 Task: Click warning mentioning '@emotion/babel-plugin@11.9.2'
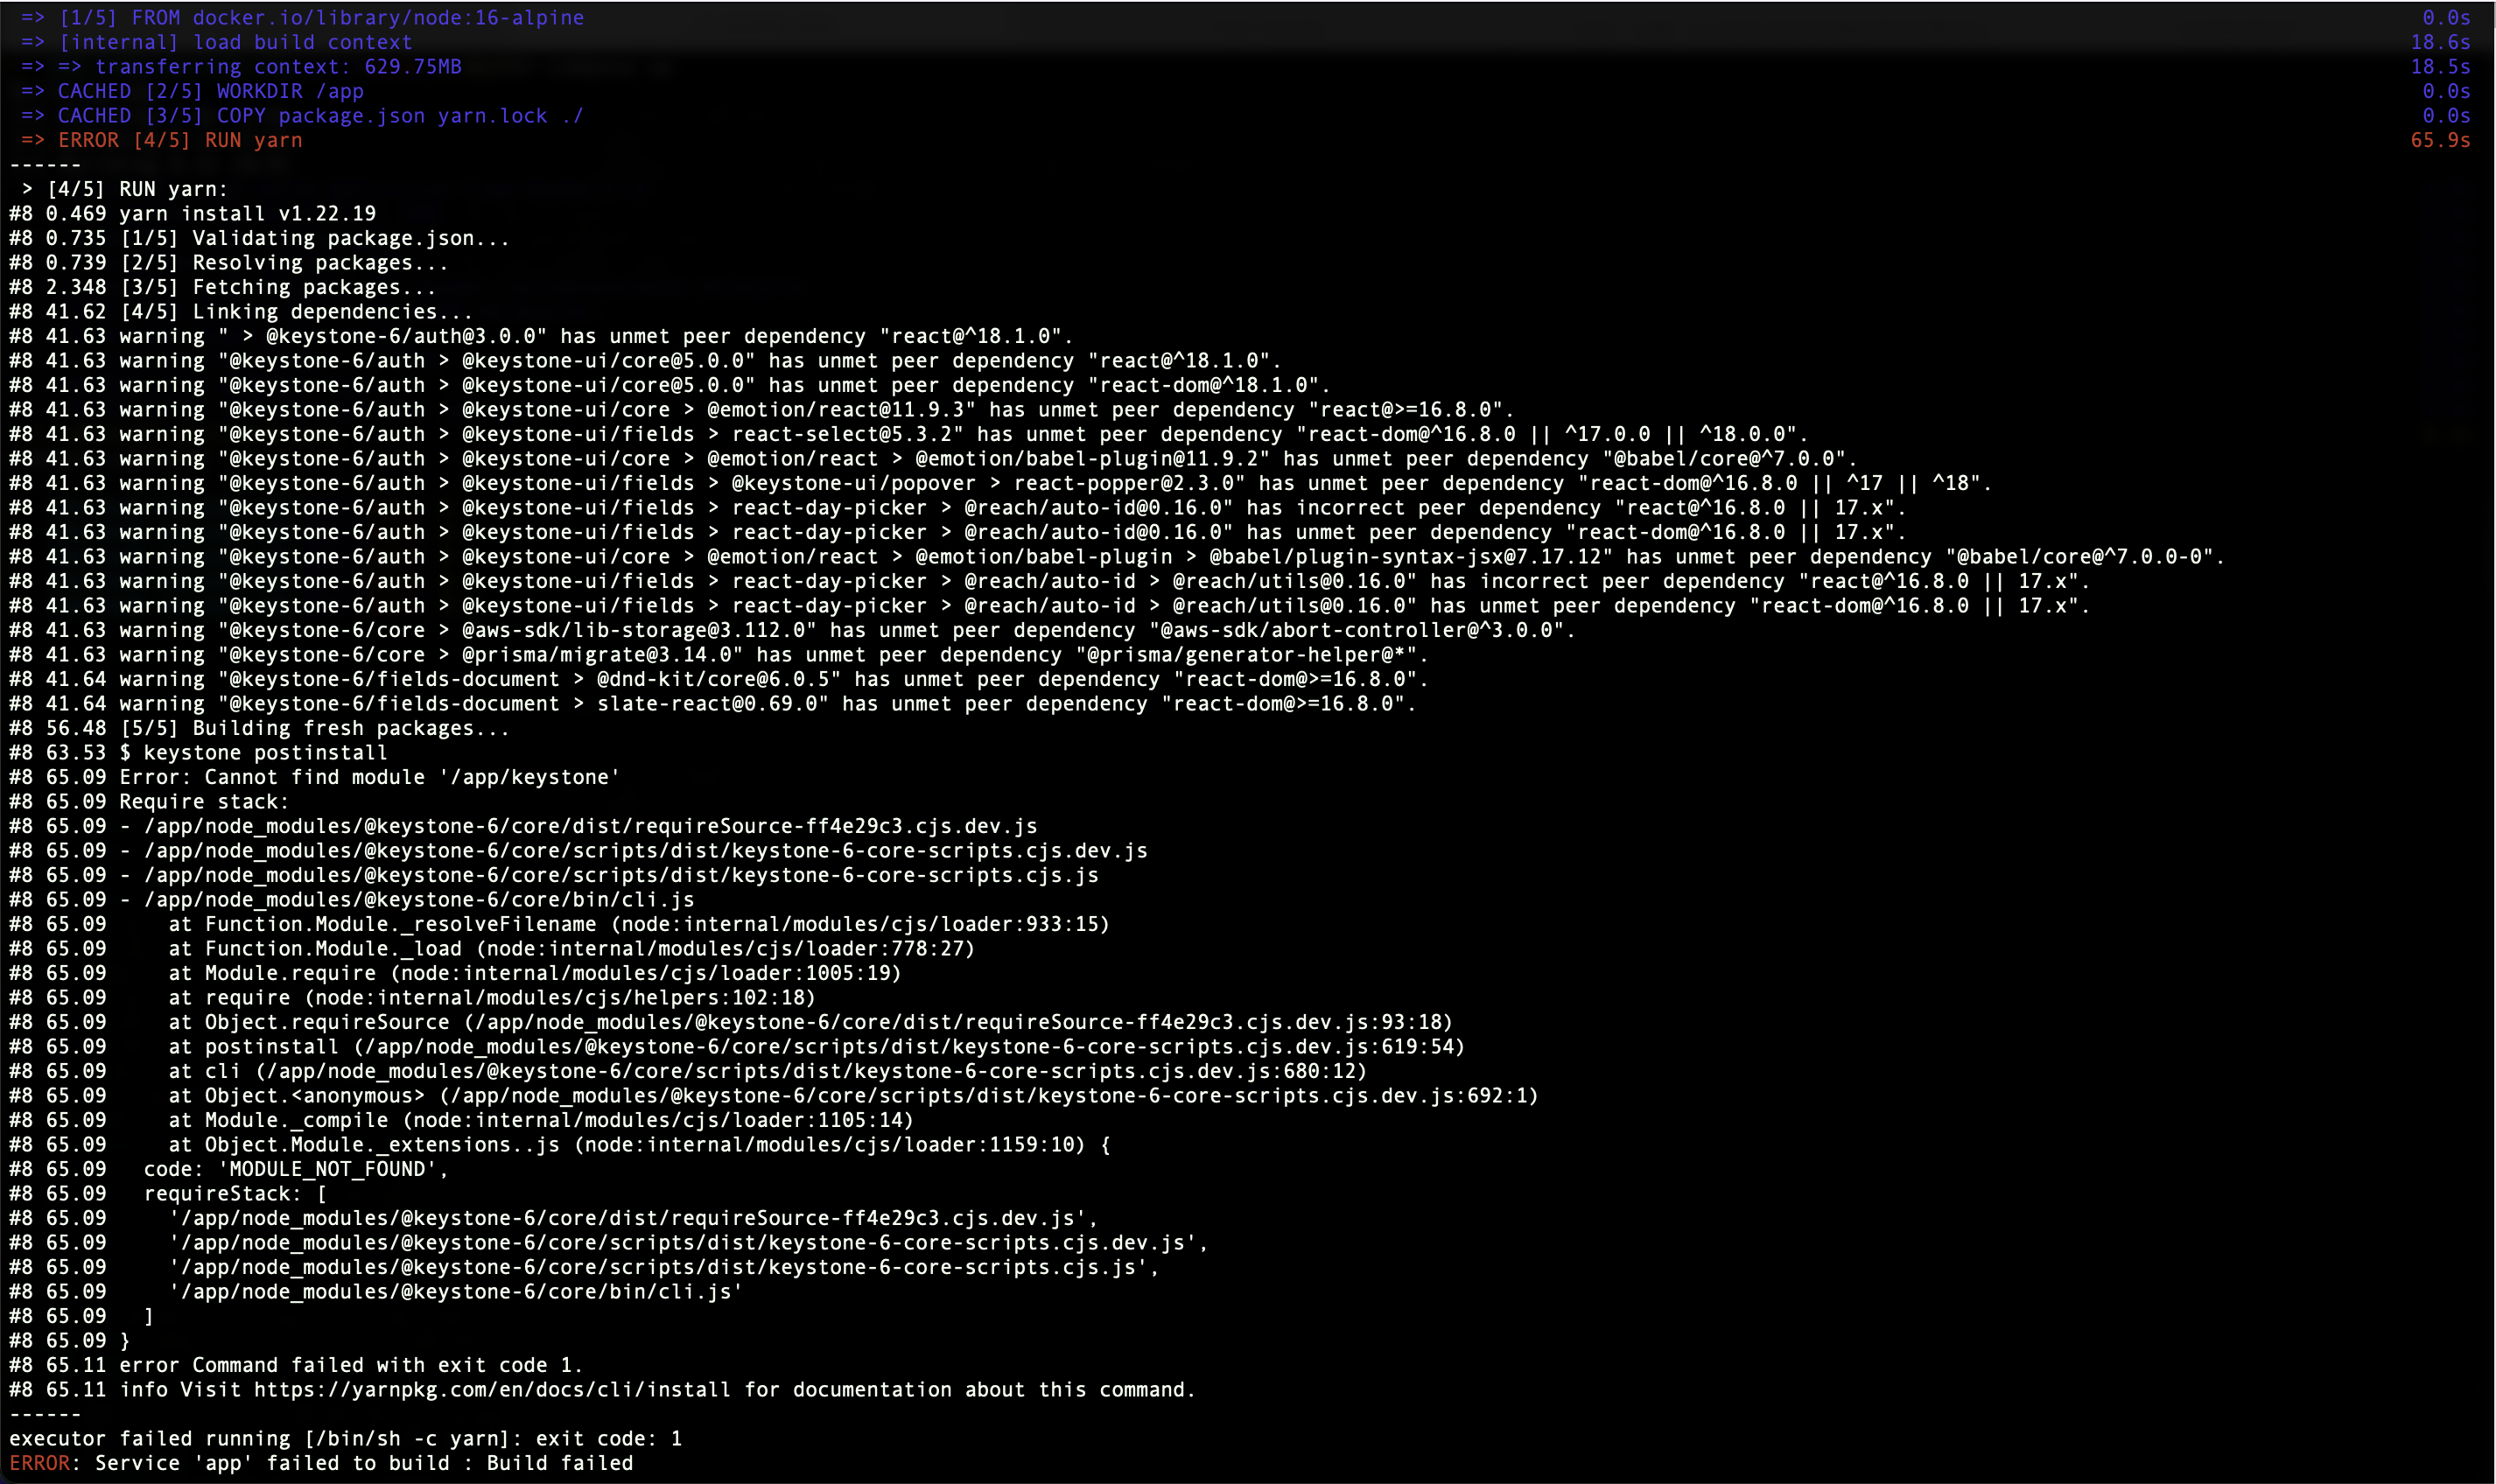pos(933,459)
